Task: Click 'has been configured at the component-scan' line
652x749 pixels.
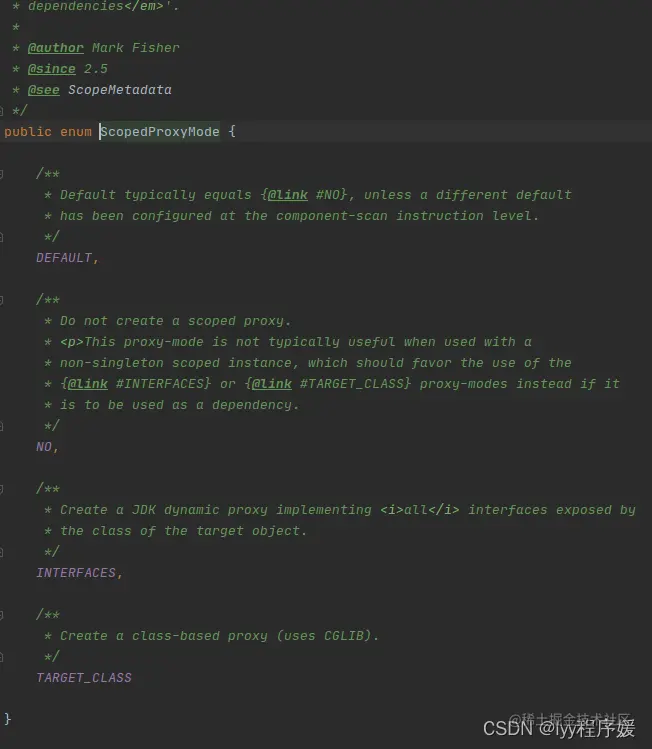Action: (x=299, y=216)
